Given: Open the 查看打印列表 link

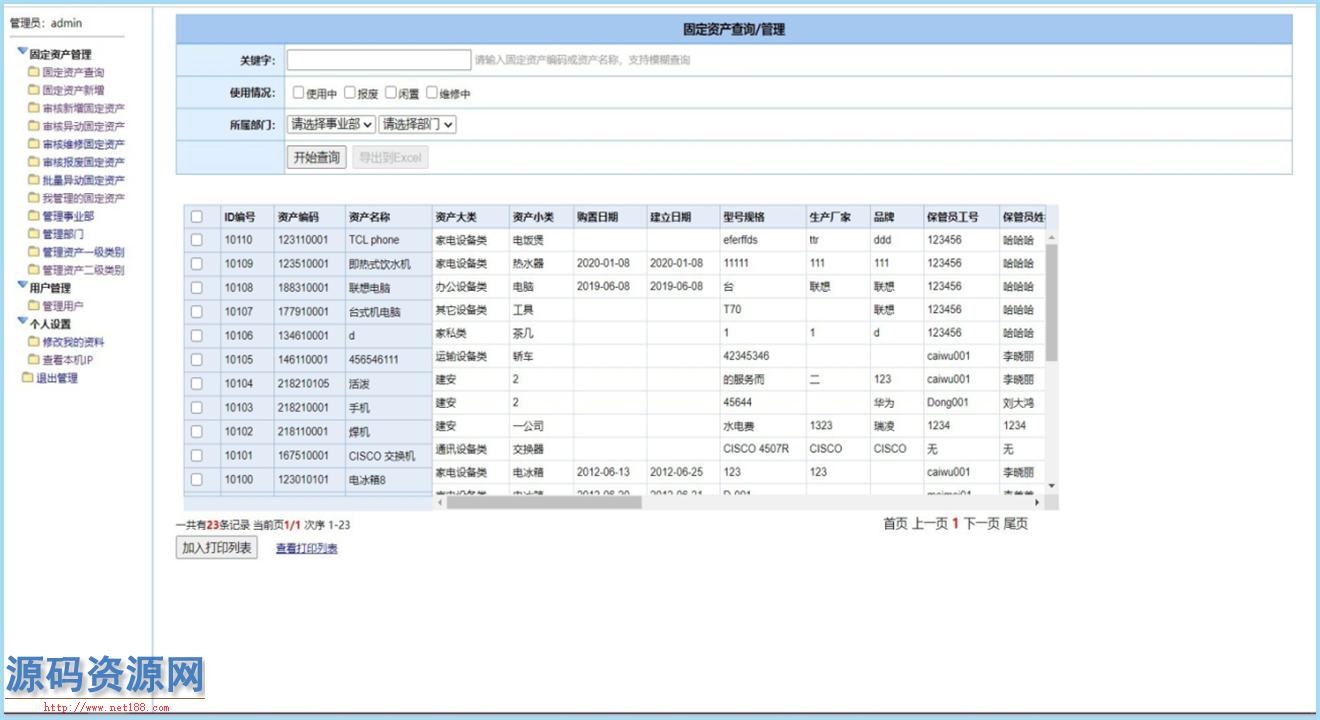Looking at the screenshot, I should (306, 549).
